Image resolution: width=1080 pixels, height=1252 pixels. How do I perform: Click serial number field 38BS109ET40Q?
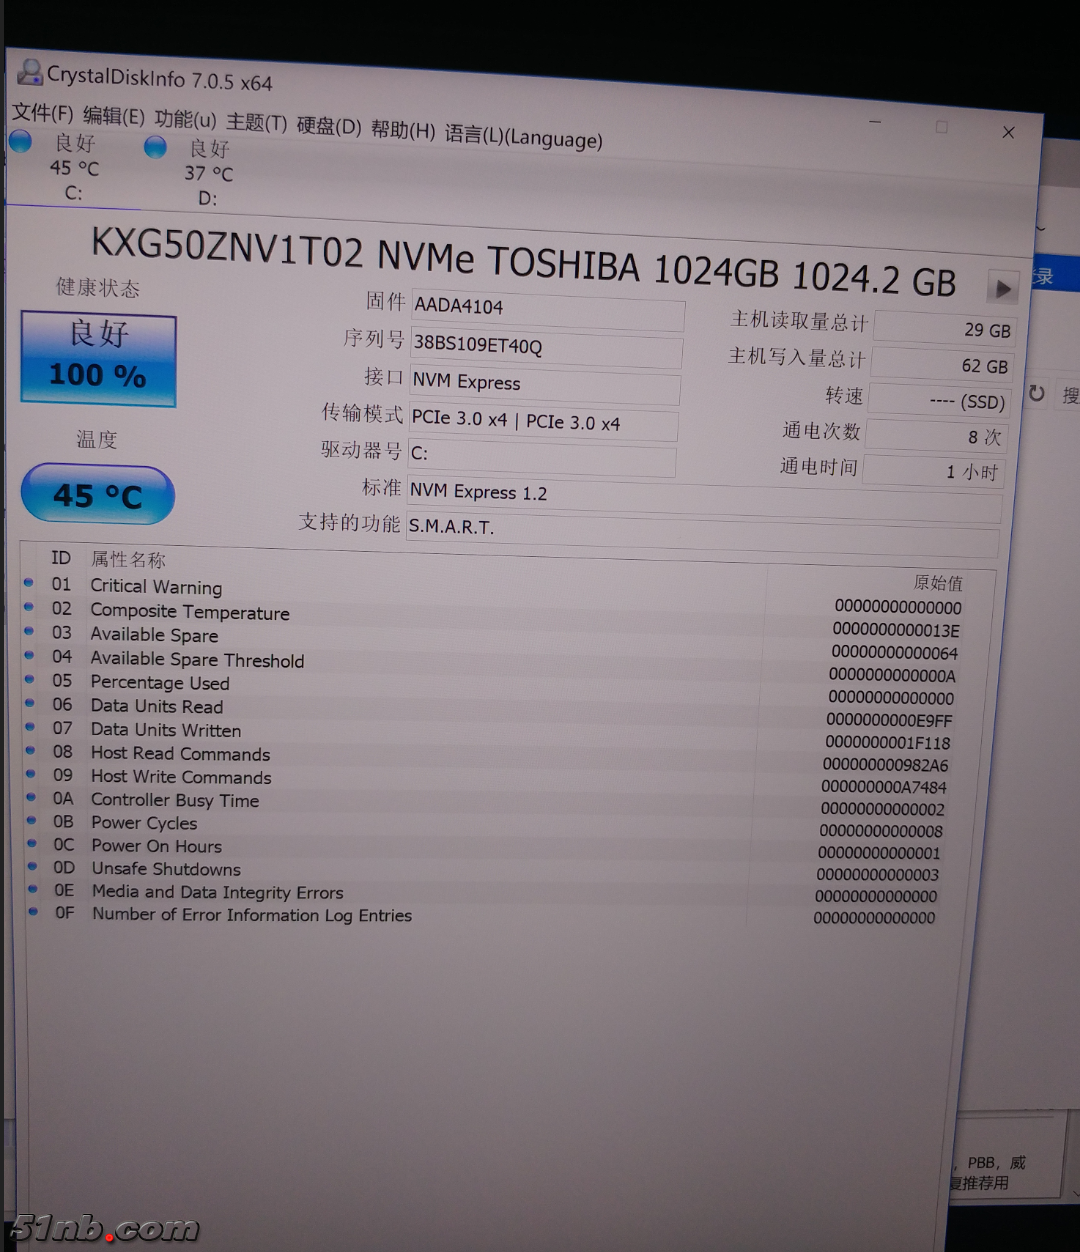(x=547, y=347)
